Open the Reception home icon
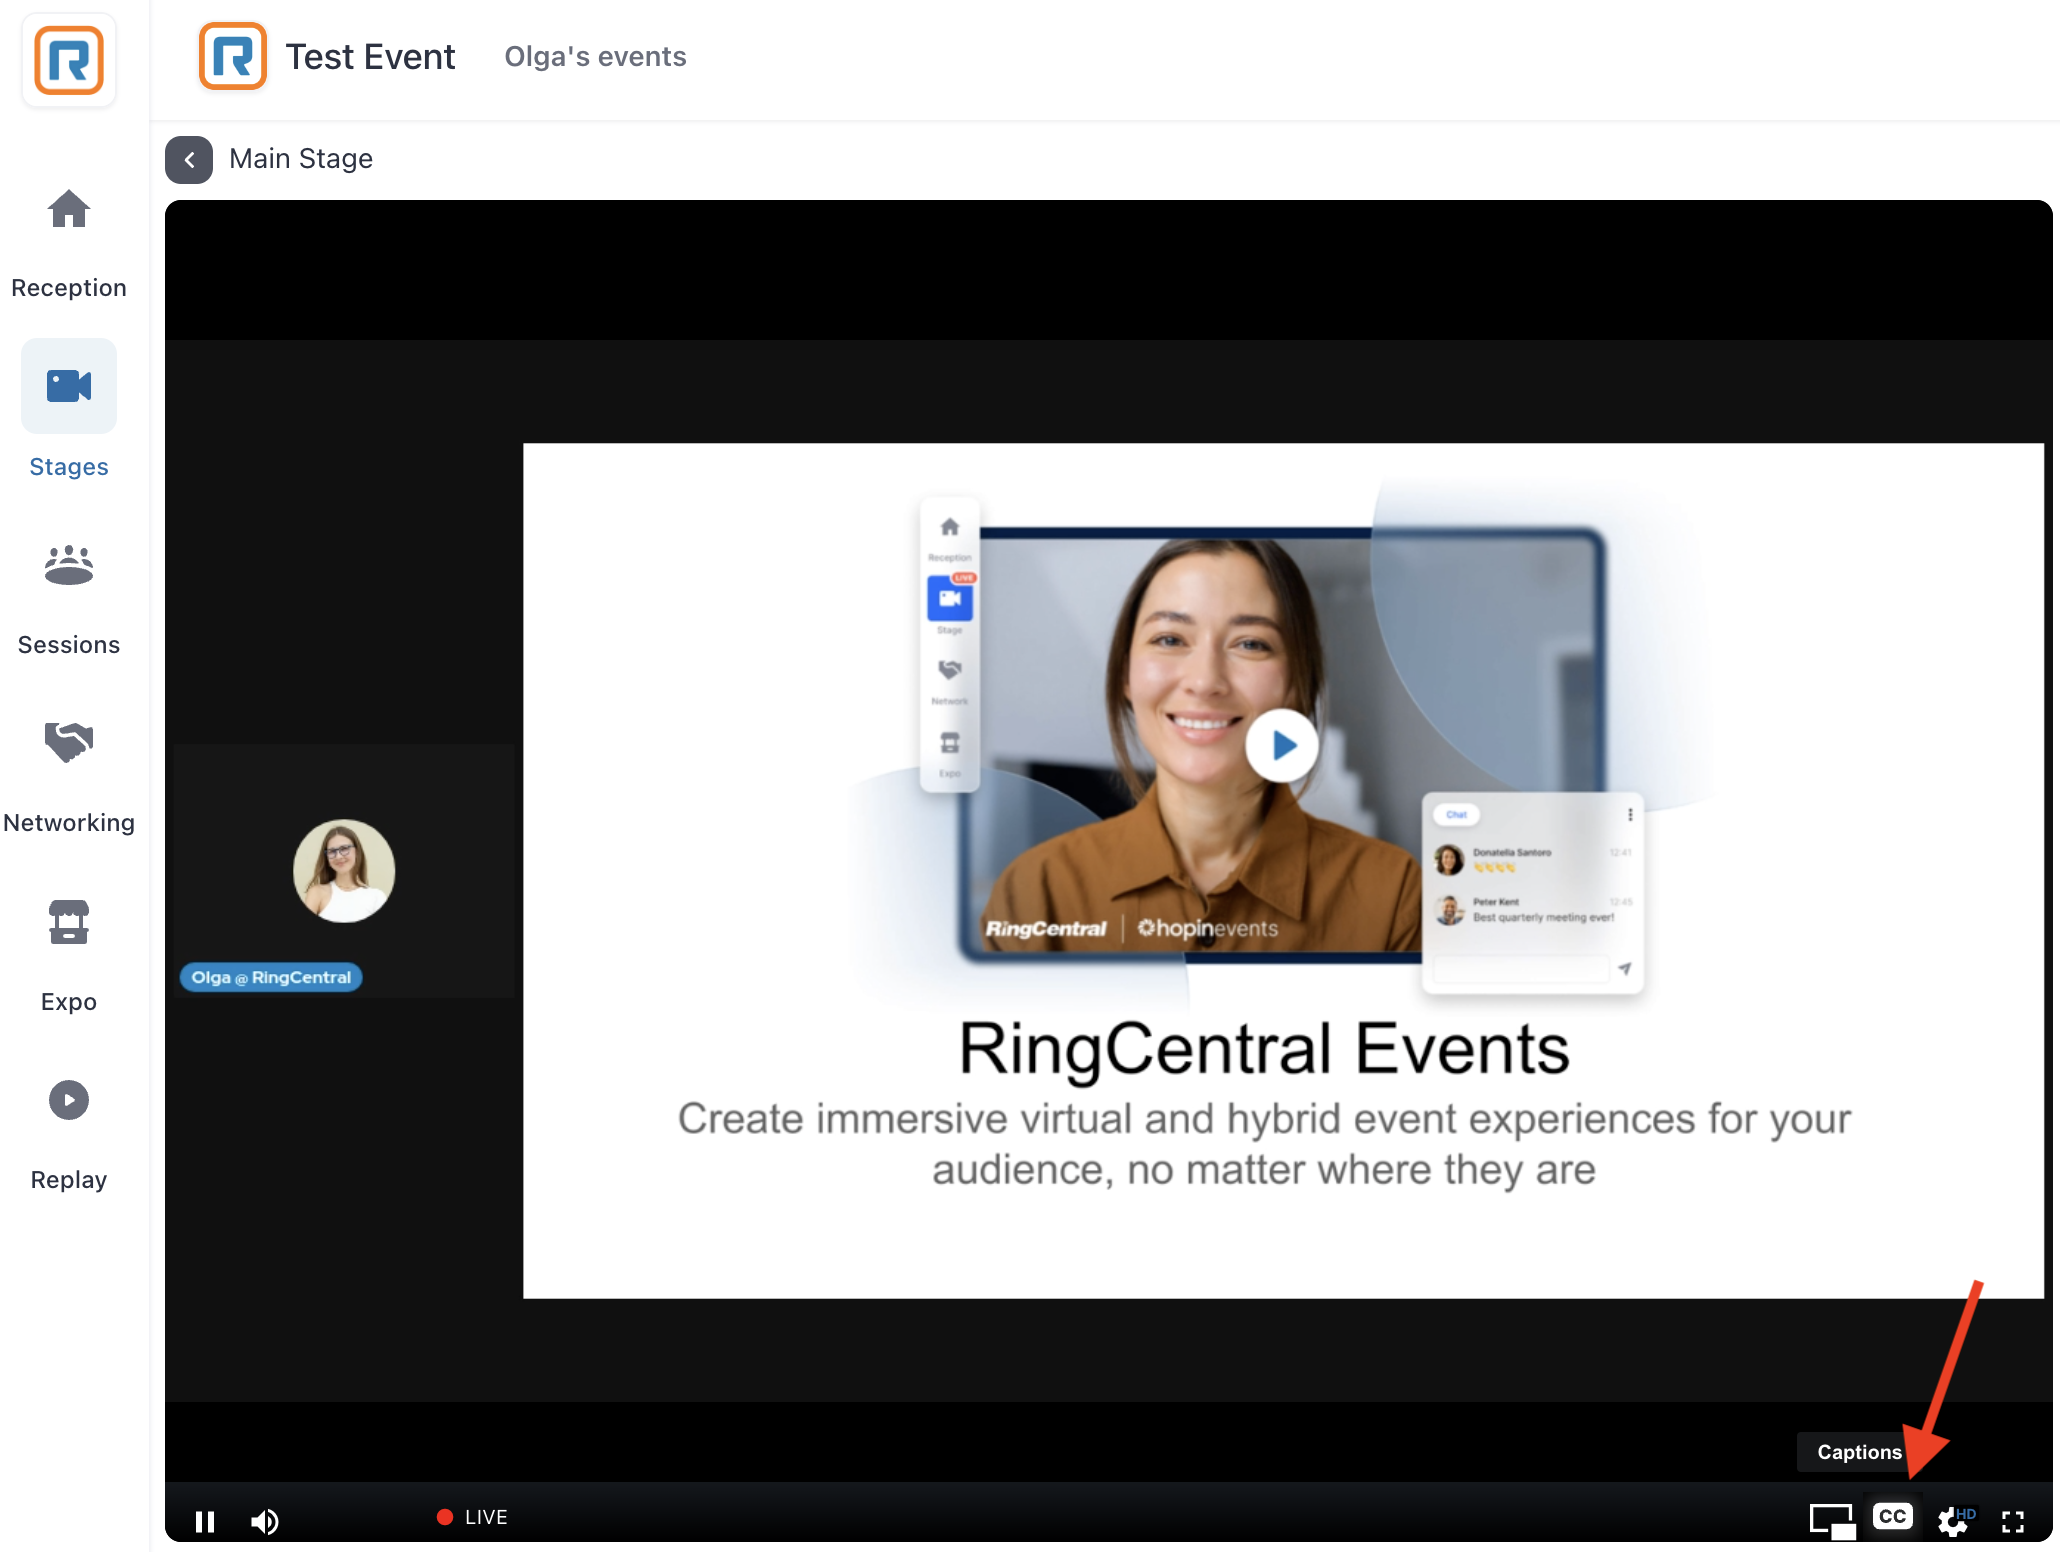 [x=69, y=208]
